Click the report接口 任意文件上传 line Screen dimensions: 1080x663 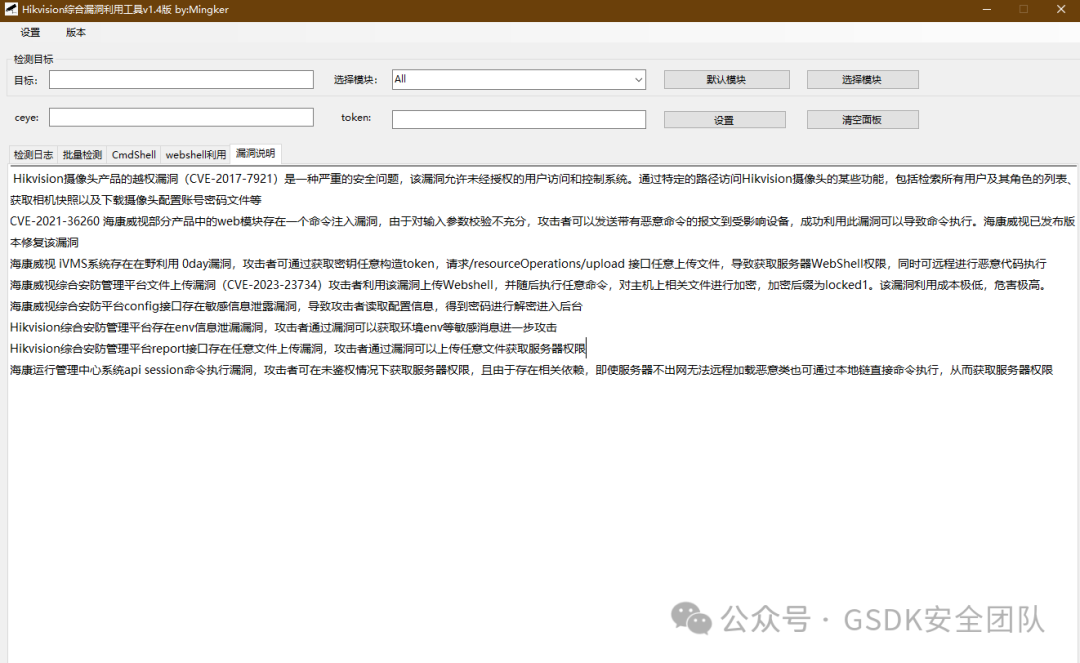tap(298, 349)
